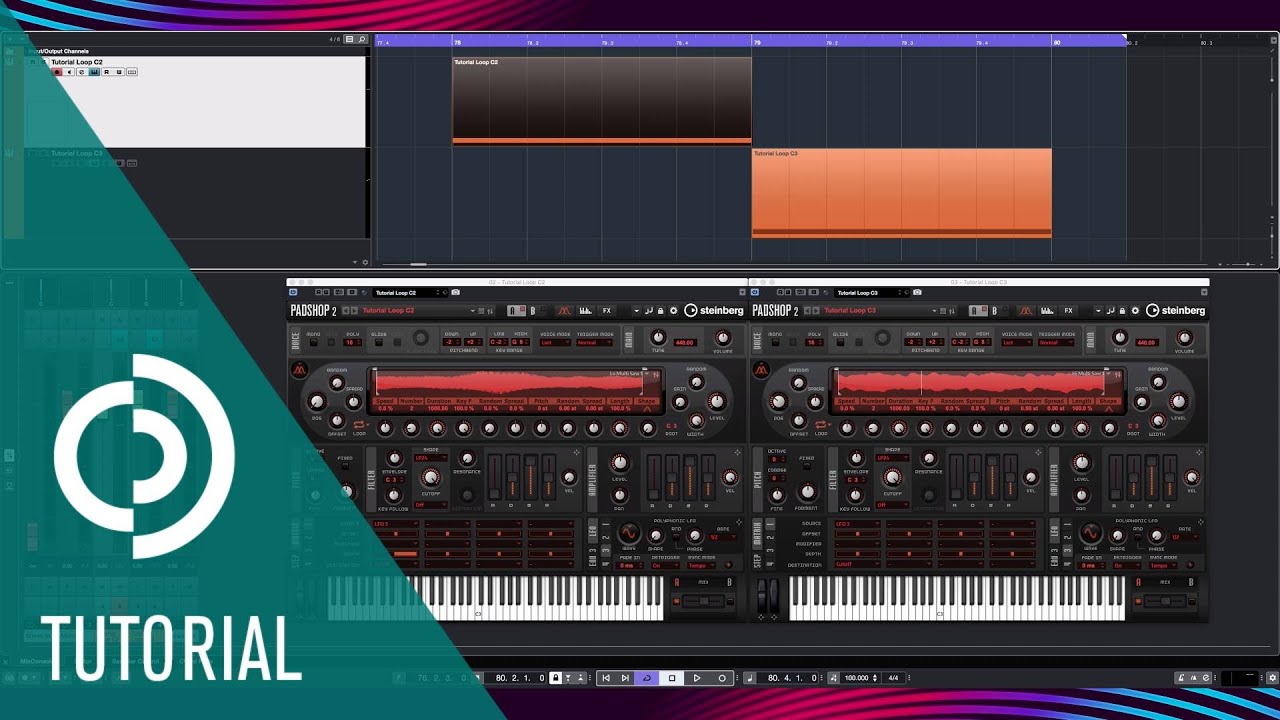Click the tempo track metronome icon beside 100.000

point(832,678)
